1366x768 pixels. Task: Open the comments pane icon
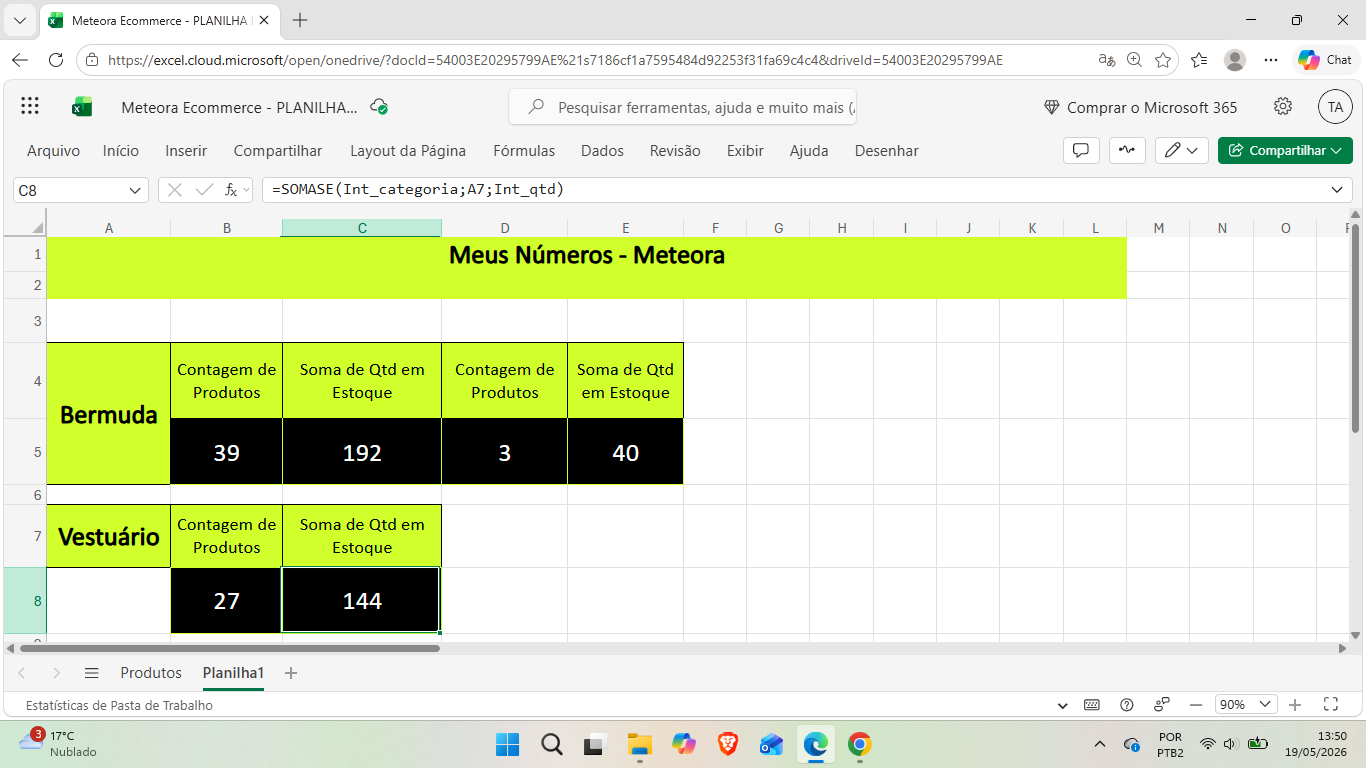[x=1080, y=150]
